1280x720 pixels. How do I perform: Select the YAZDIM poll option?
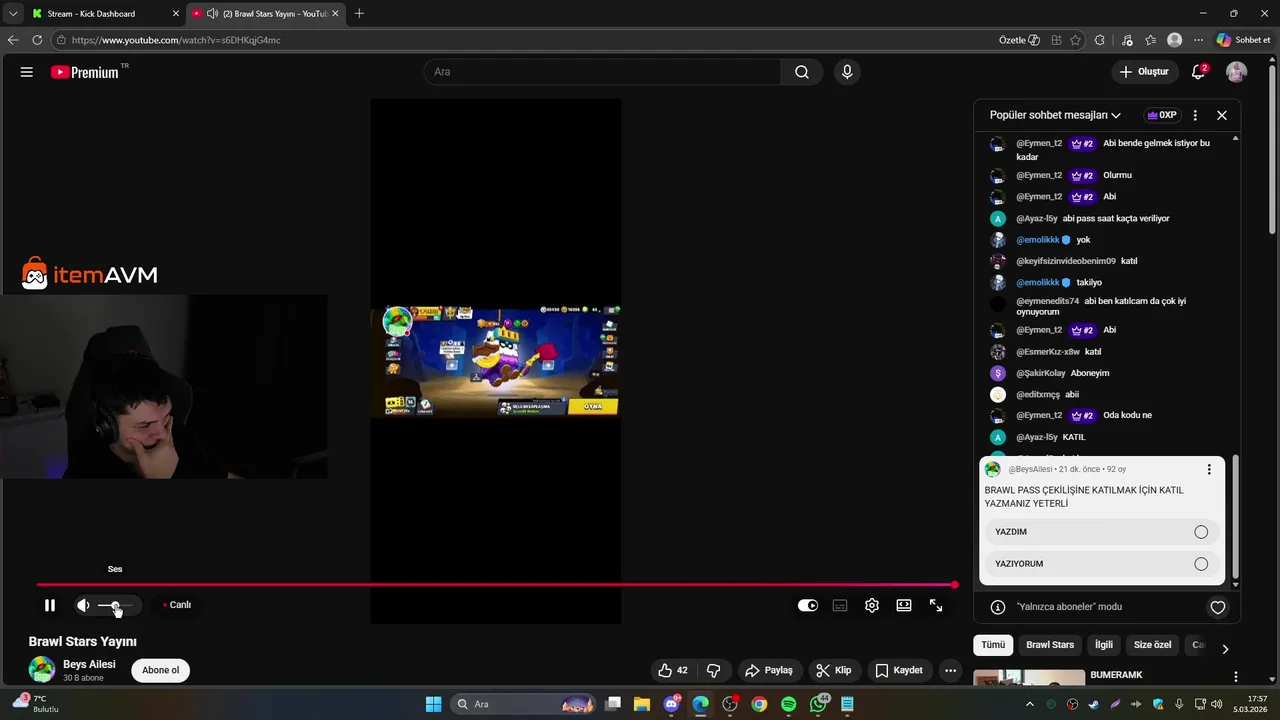pyautogui.click(x=1101, y=532)
